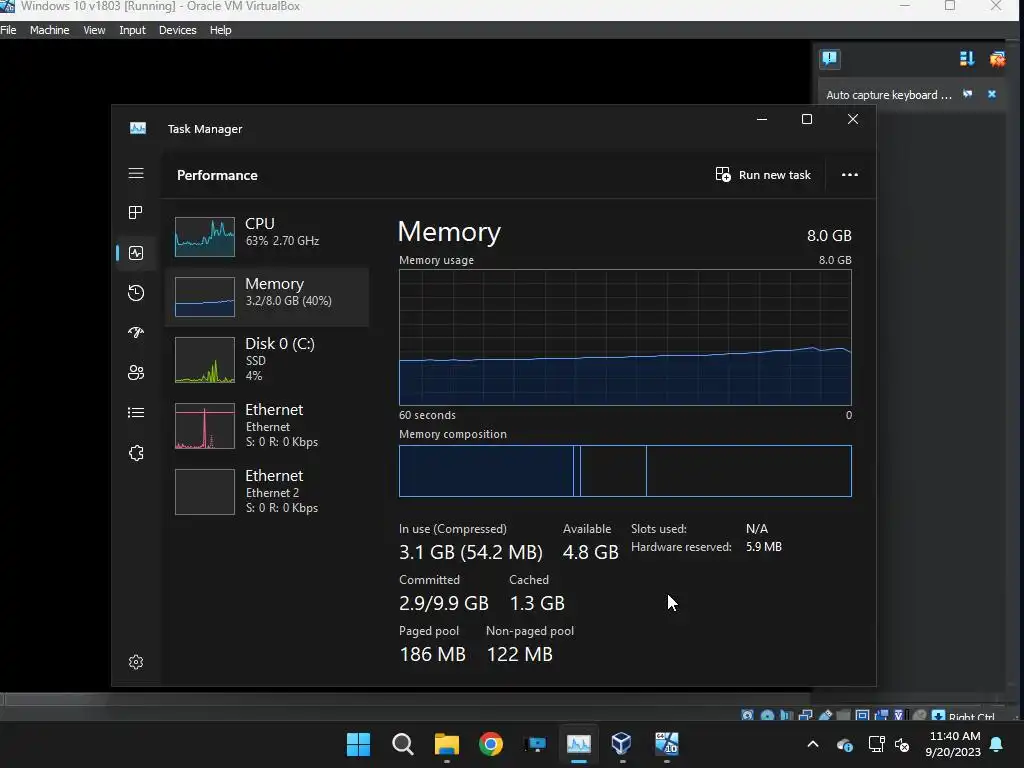Screen dimensions: 1024x768
Task: Open the three-dot more options menu
Action: point(850,175)
